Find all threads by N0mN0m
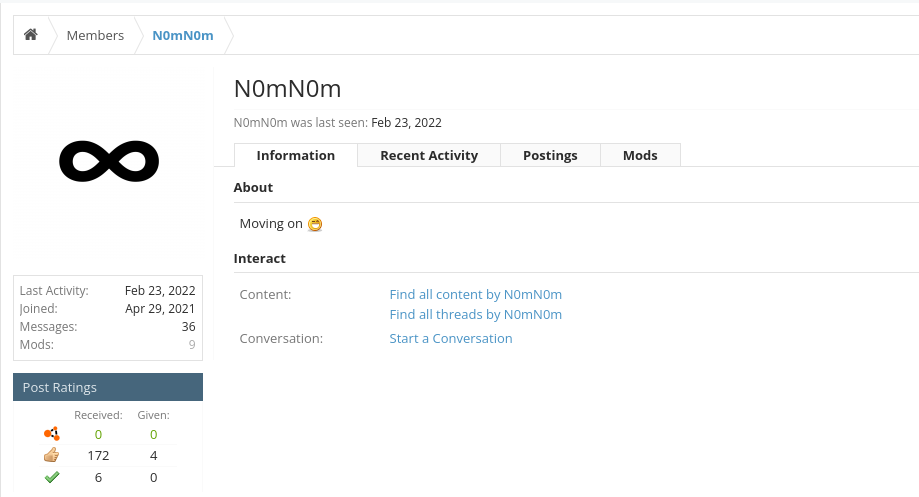This screenshot has width=919, height=497. (x=475, y=314)
